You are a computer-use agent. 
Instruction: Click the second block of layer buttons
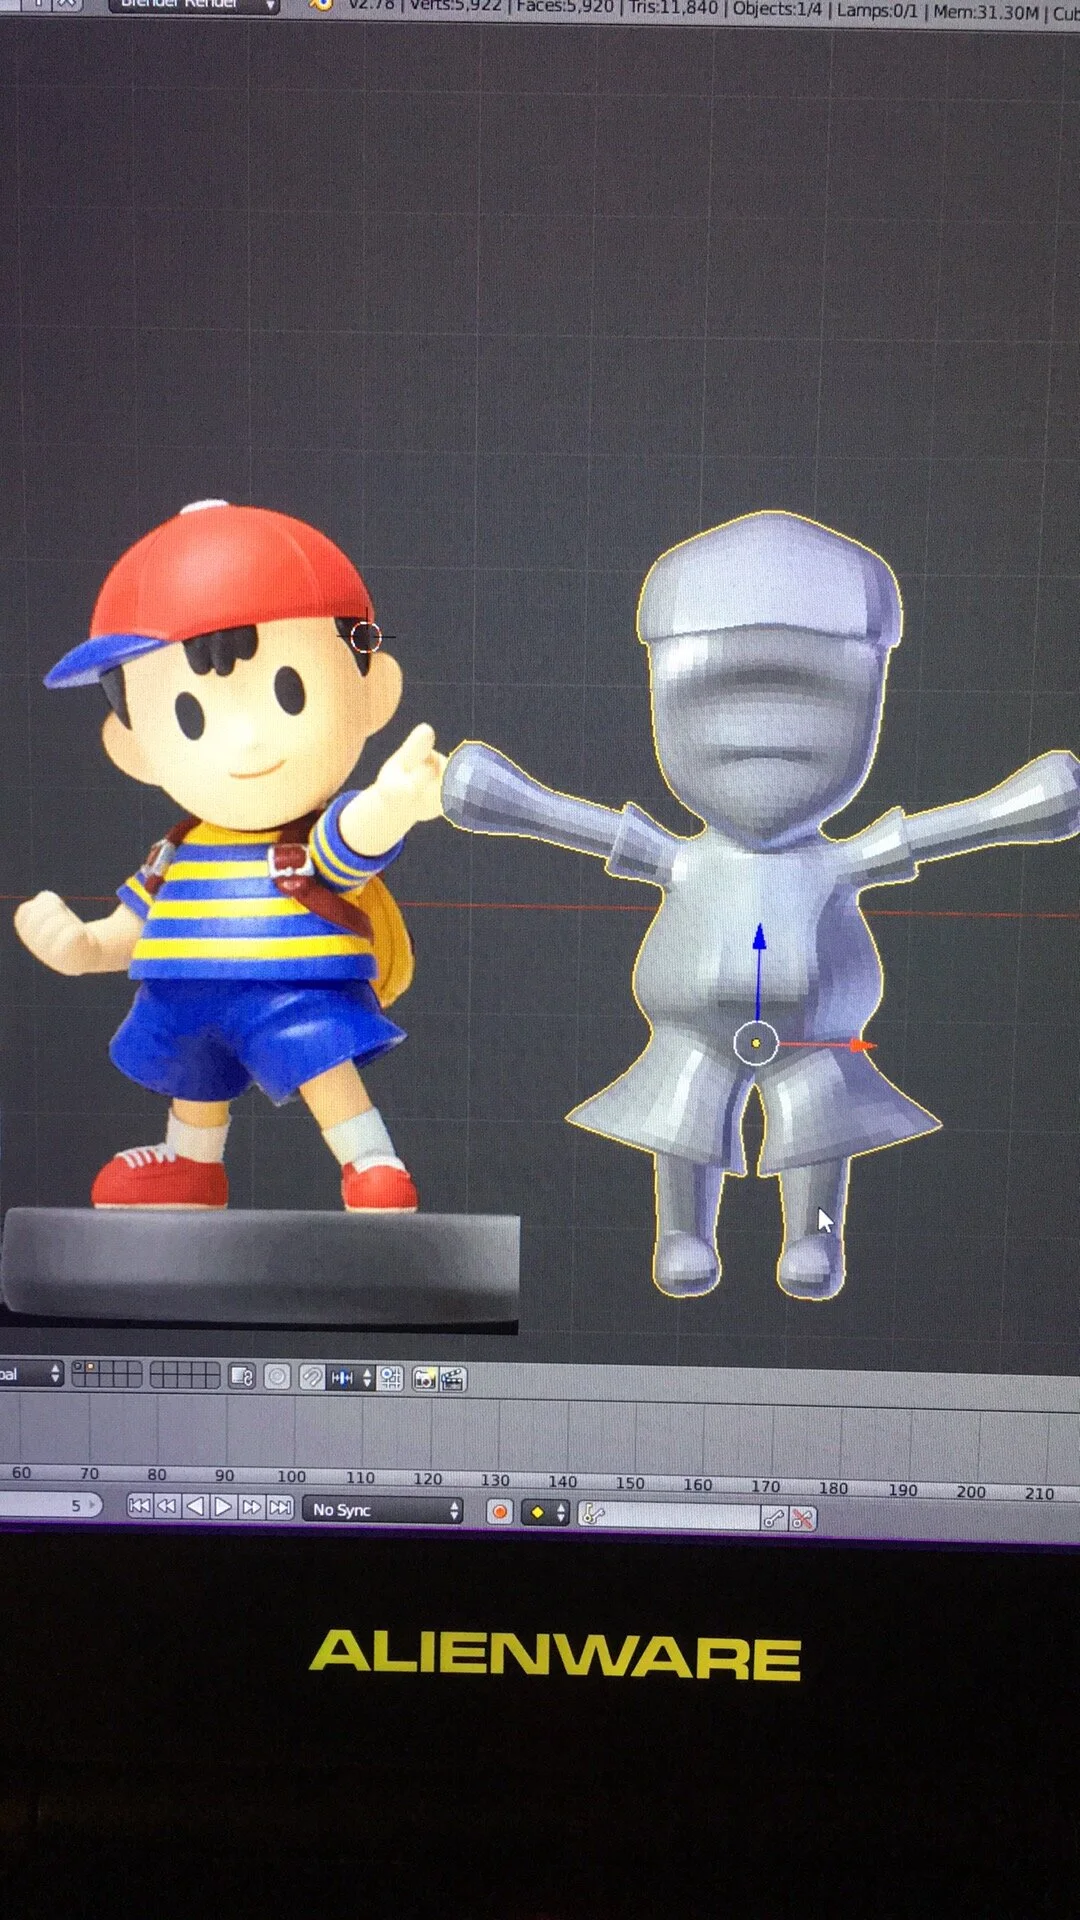click(x=185, y=1376)
